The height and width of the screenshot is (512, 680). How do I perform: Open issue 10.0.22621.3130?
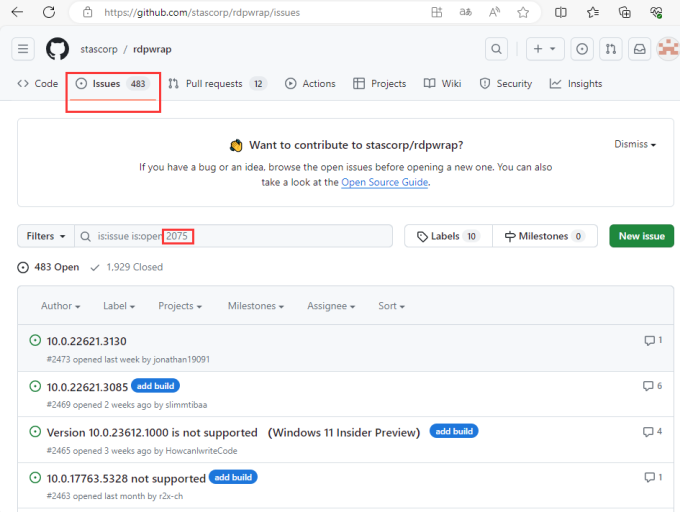87,341
